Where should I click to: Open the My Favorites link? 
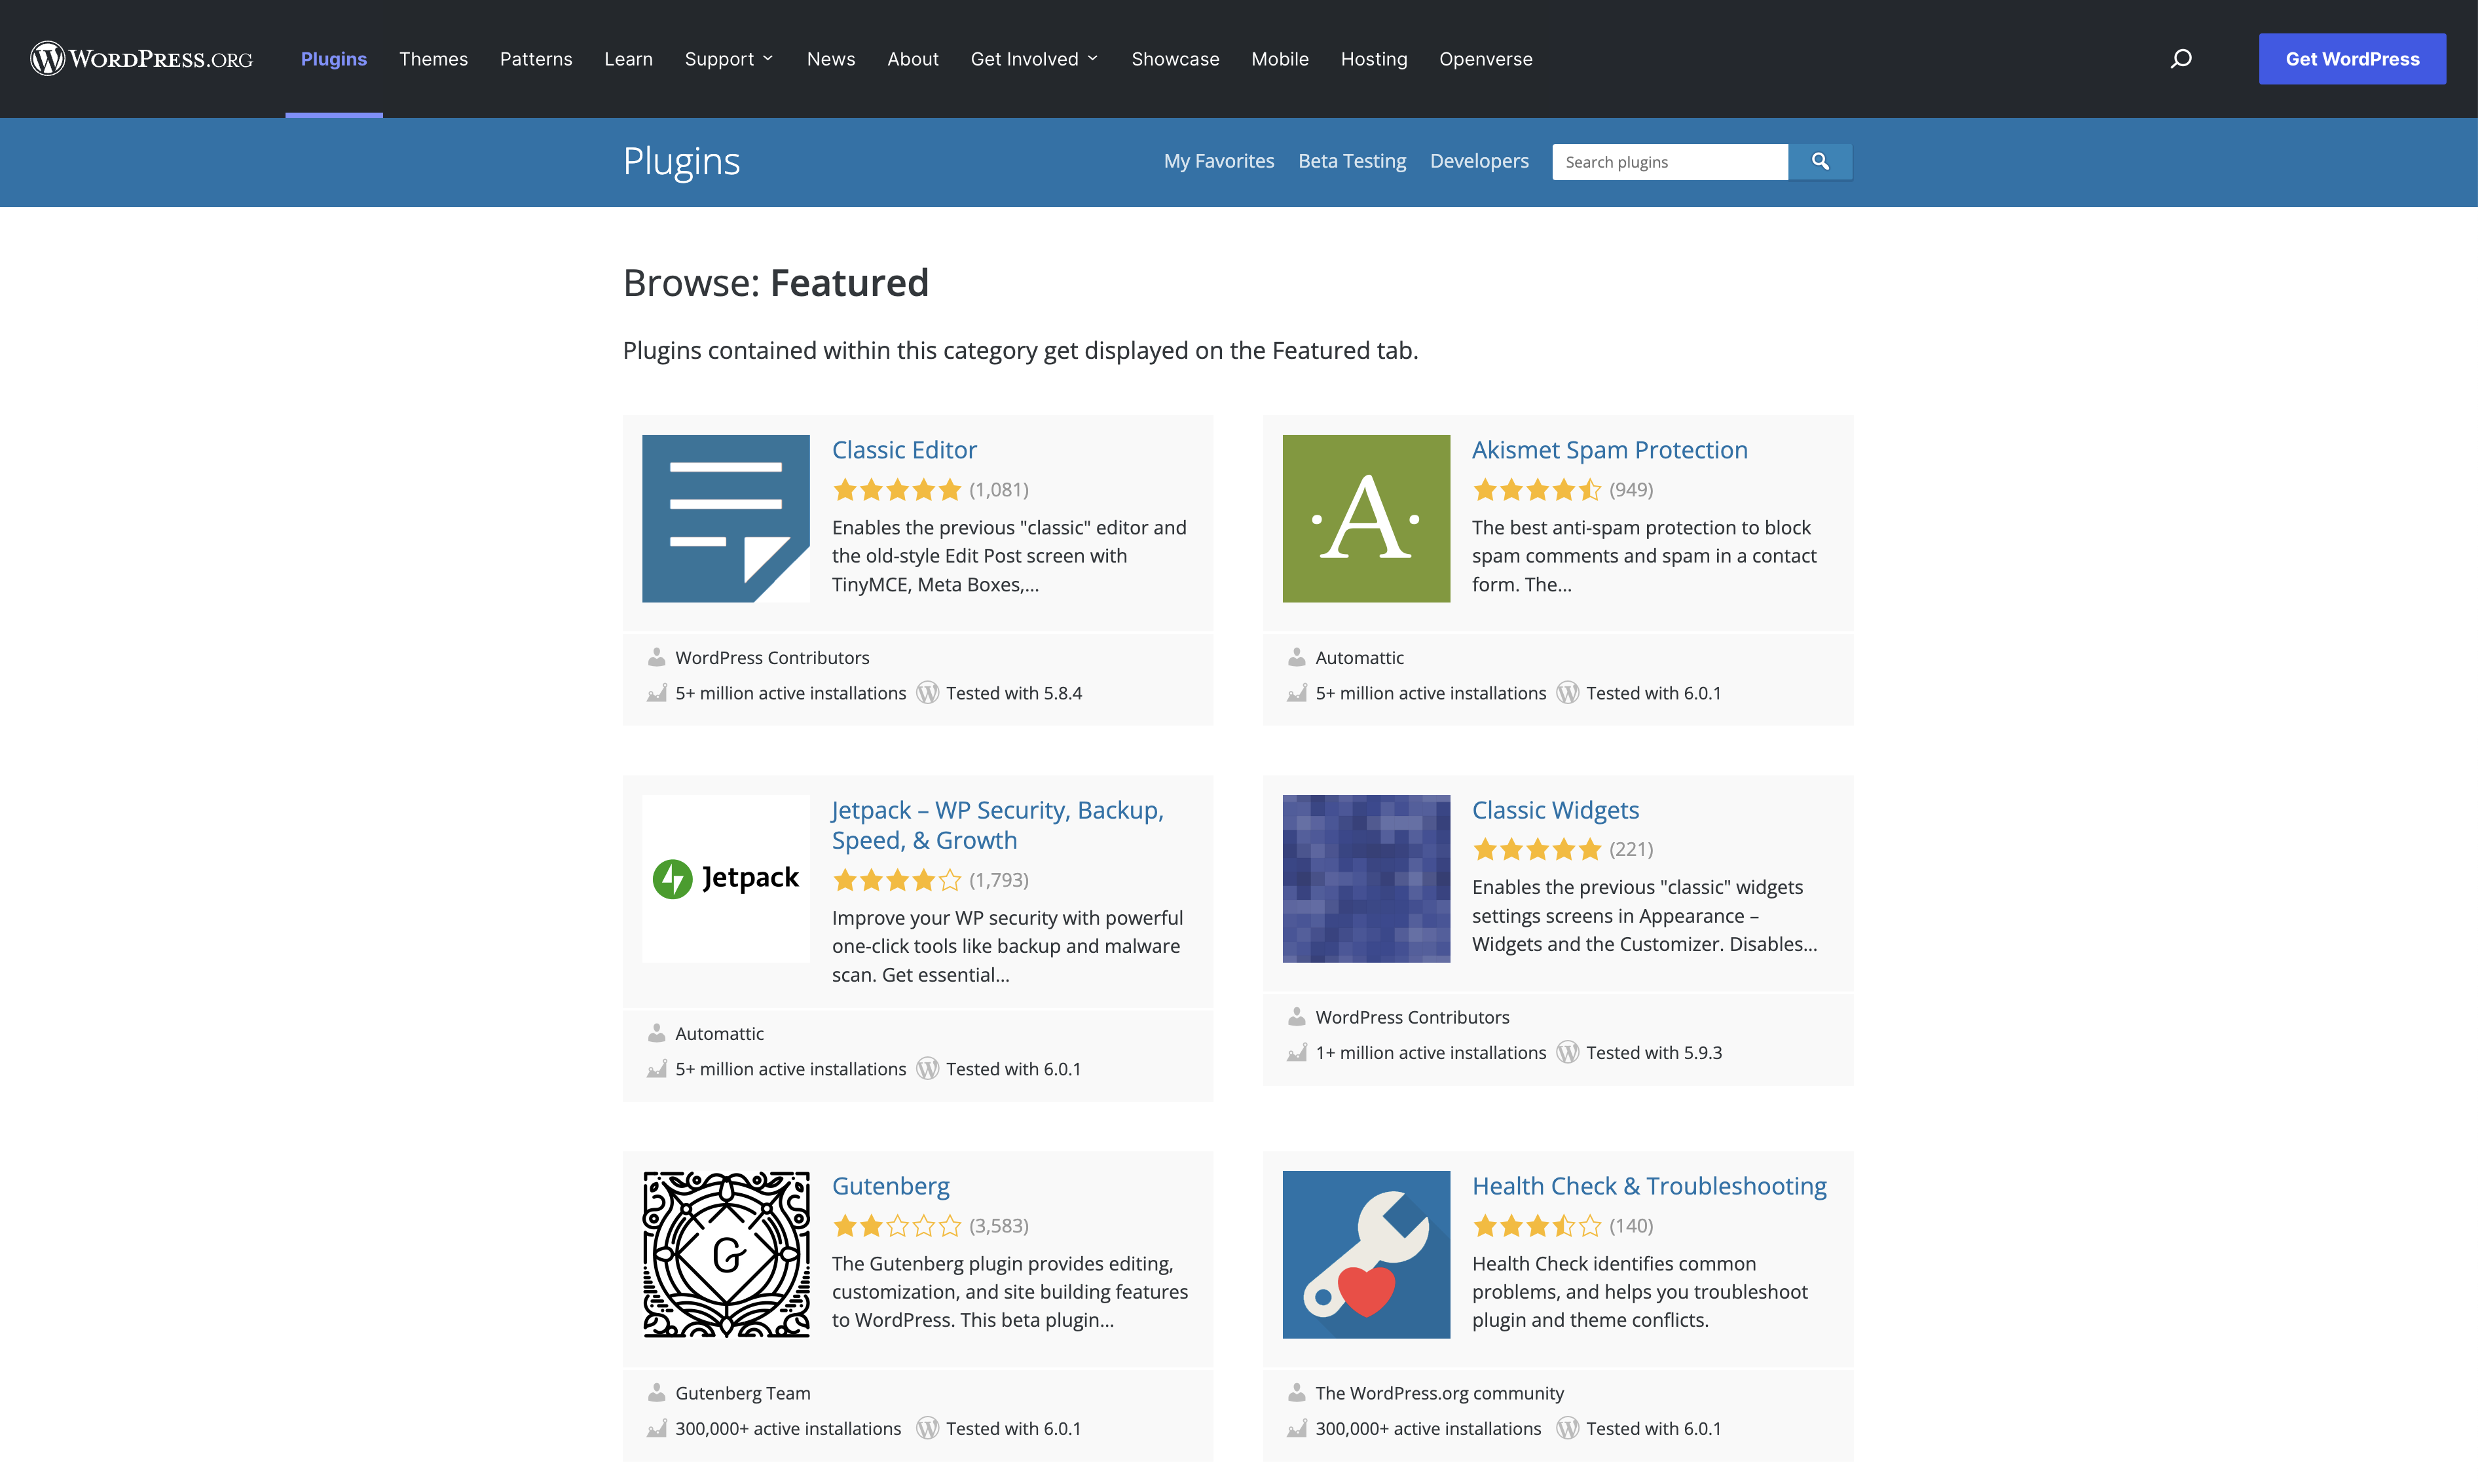coord(1218,161)
